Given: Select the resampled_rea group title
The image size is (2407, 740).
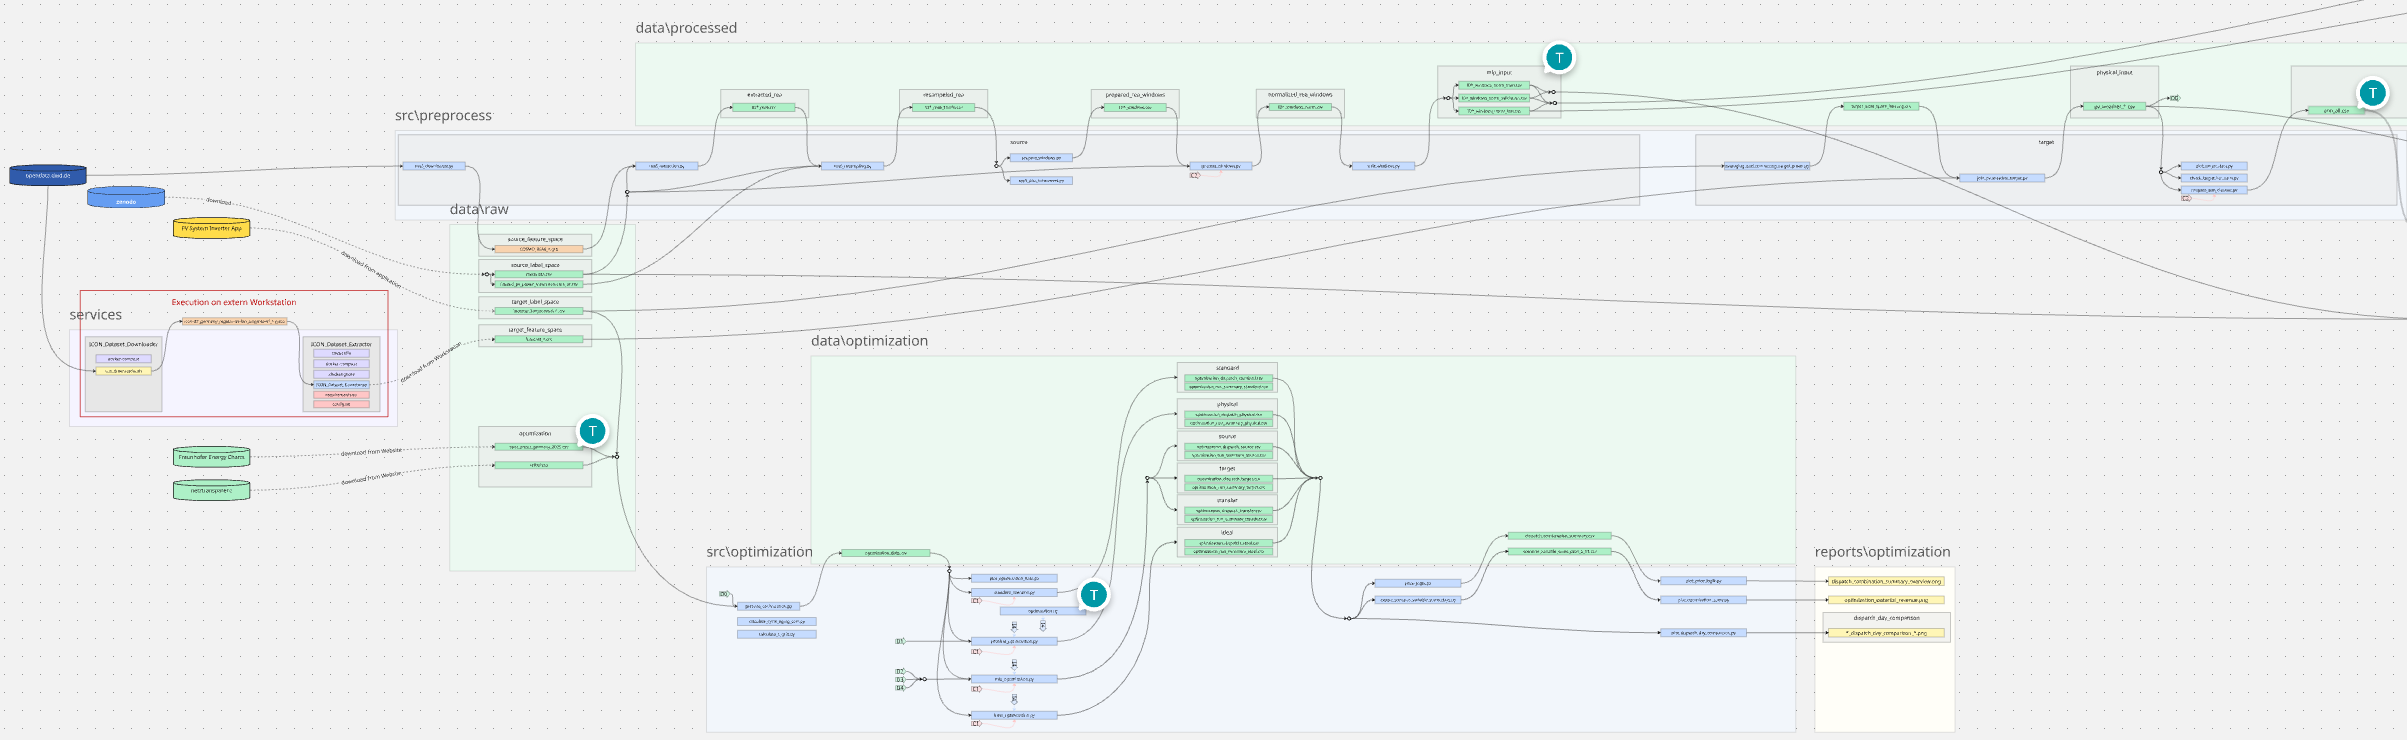Looking at the screenshot, I should click(x=943, y=95).
